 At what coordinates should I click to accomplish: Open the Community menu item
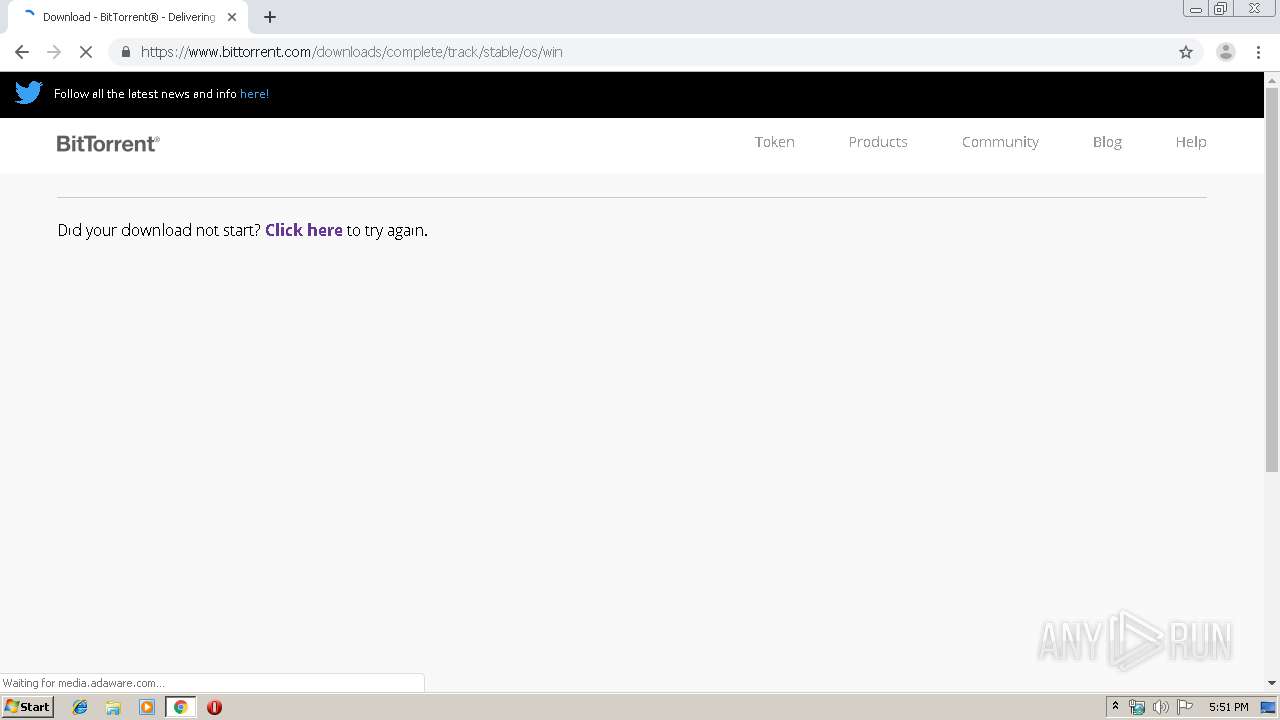tap(1000, 142)
